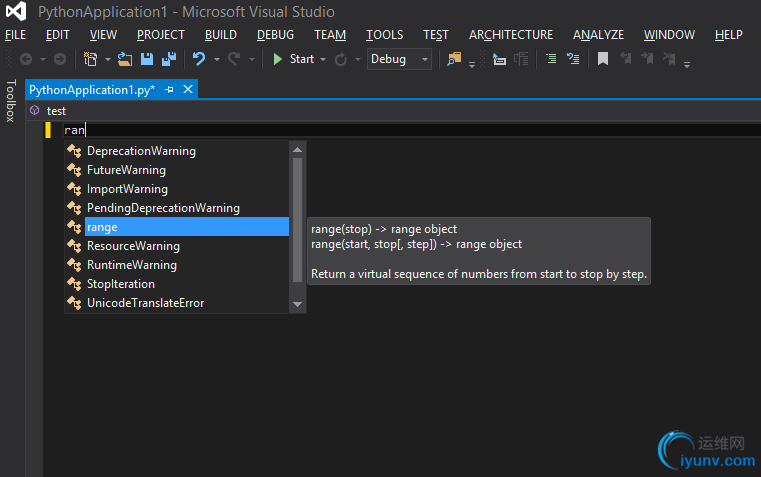The height and width of the screenshot is (477, 761).
Task: Open the HELP menu
Action: [728, 35]
